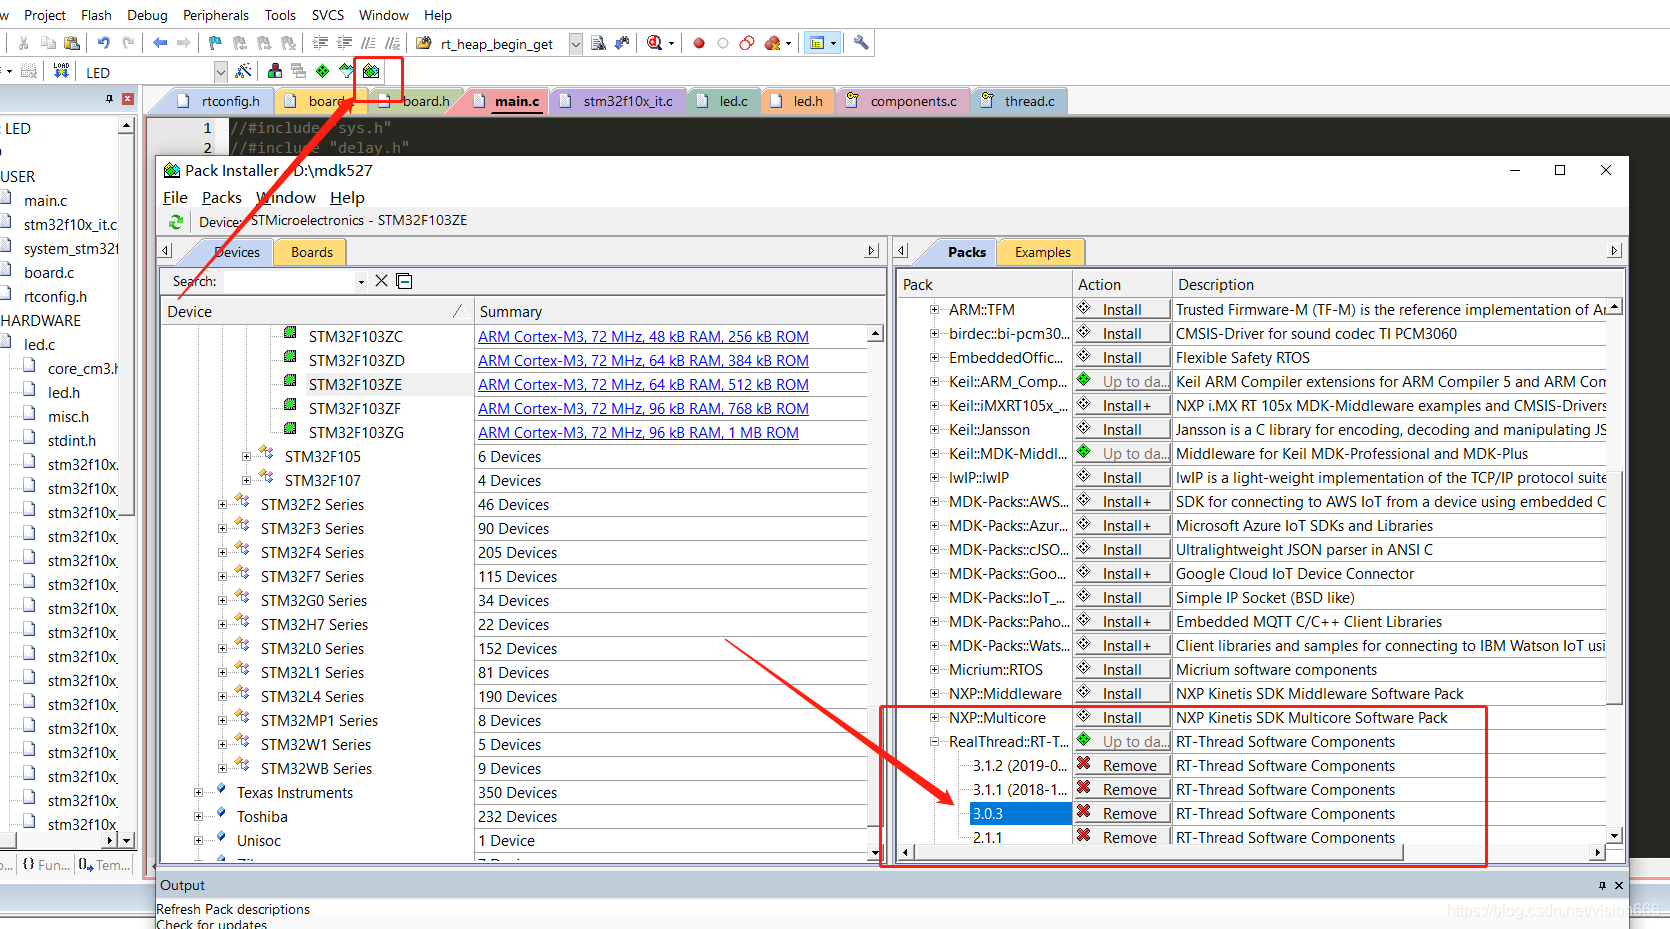Open Peripherals menu in Keil
1670x929 pixels.
pos(216,15)
